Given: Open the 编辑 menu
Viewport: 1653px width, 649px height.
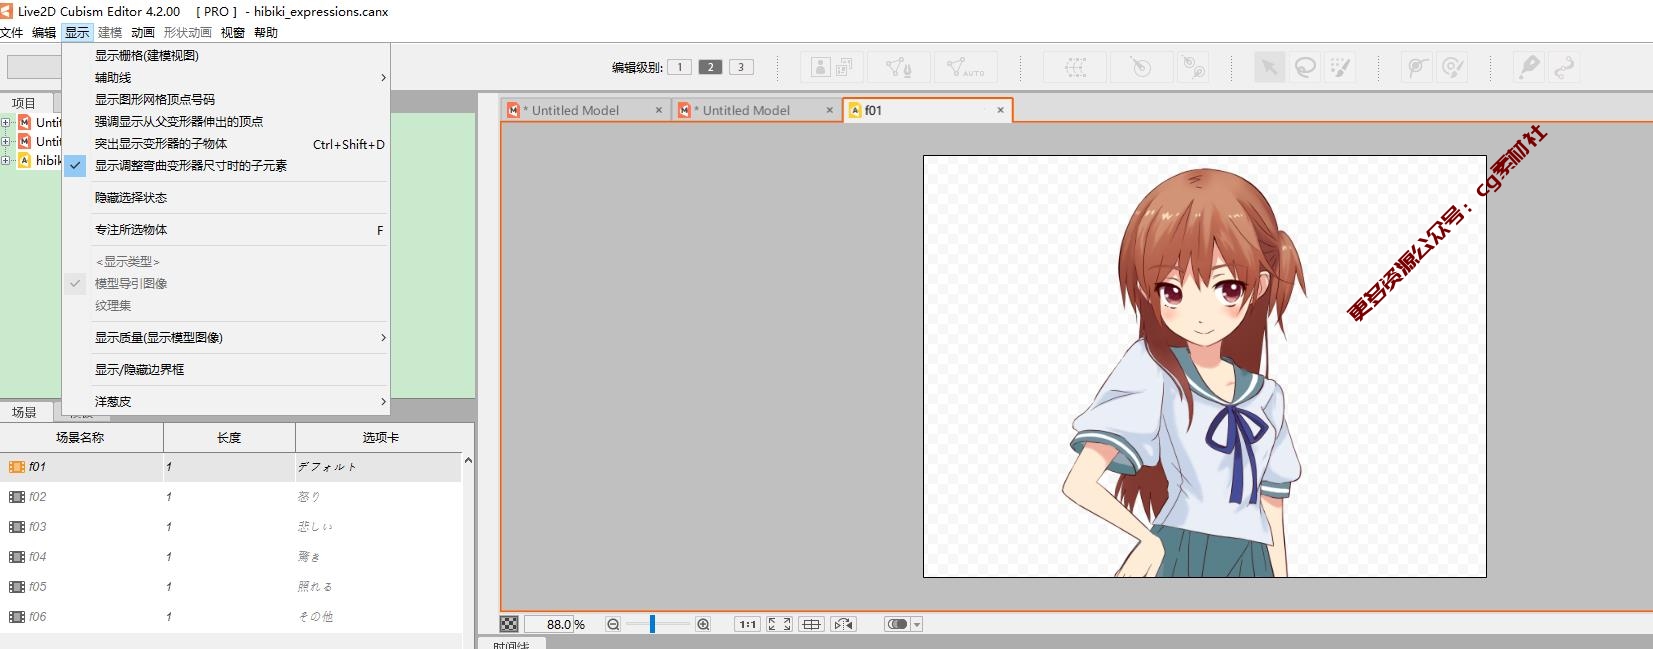Looking at the screenshot, I should point(44,33).
